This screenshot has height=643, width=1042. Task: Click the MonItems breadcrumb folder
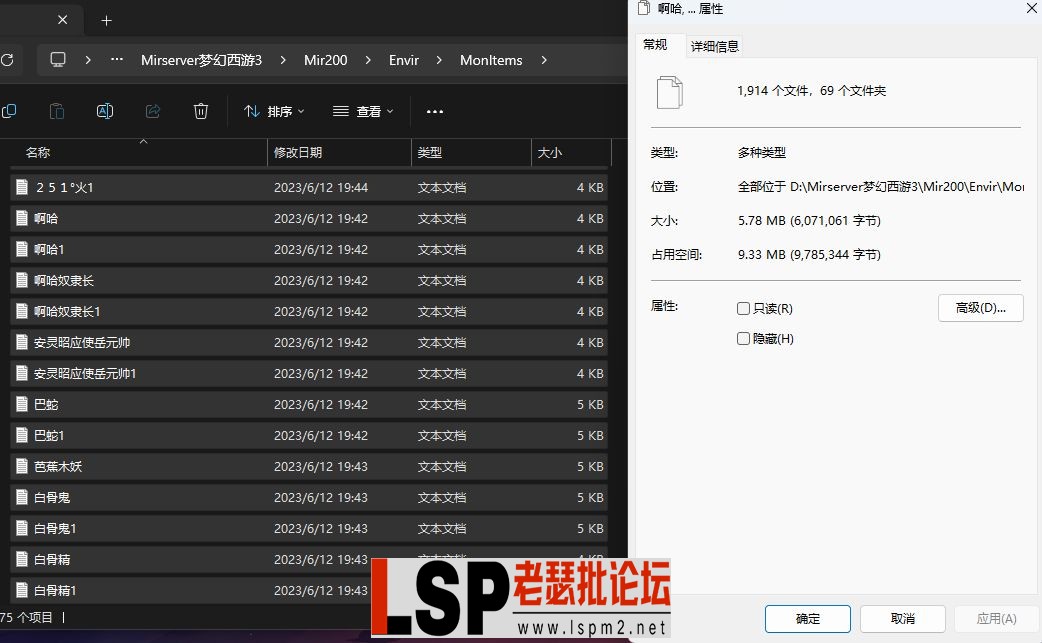pyautogui.click(x=491, y=60)
